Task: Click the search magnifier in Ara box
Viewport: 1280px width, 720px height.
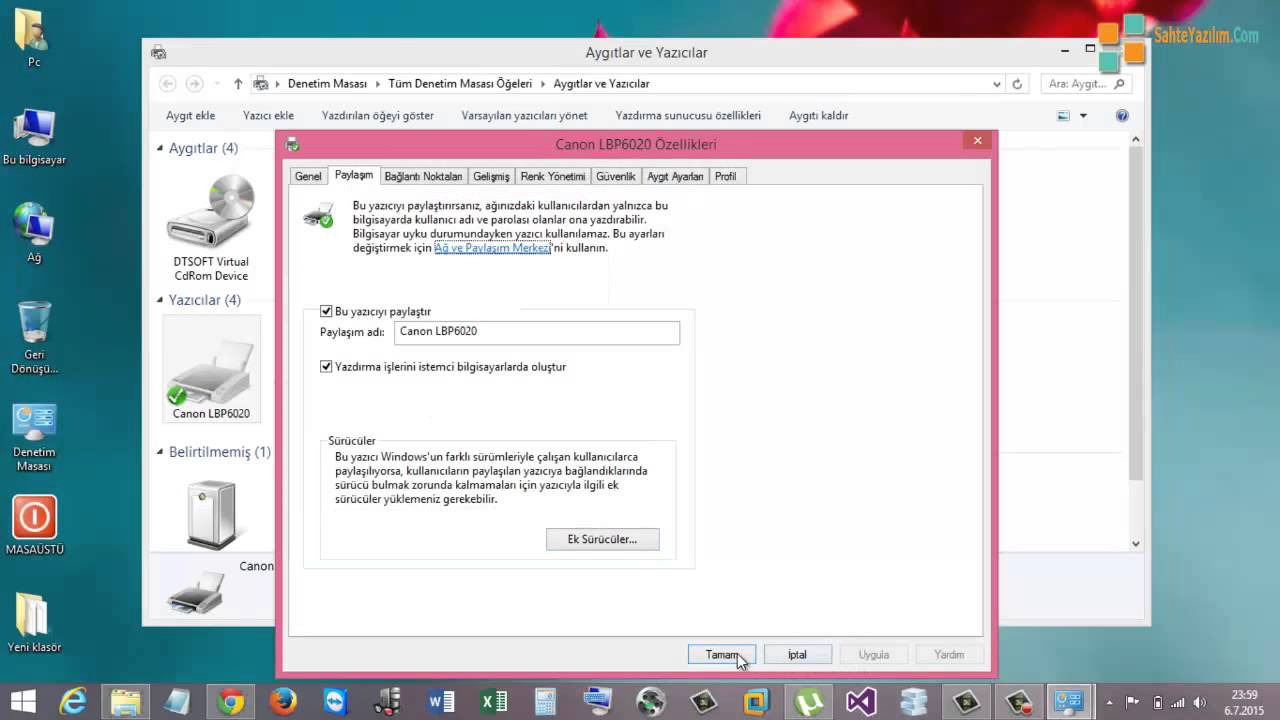Action: tap(1119, 84)
